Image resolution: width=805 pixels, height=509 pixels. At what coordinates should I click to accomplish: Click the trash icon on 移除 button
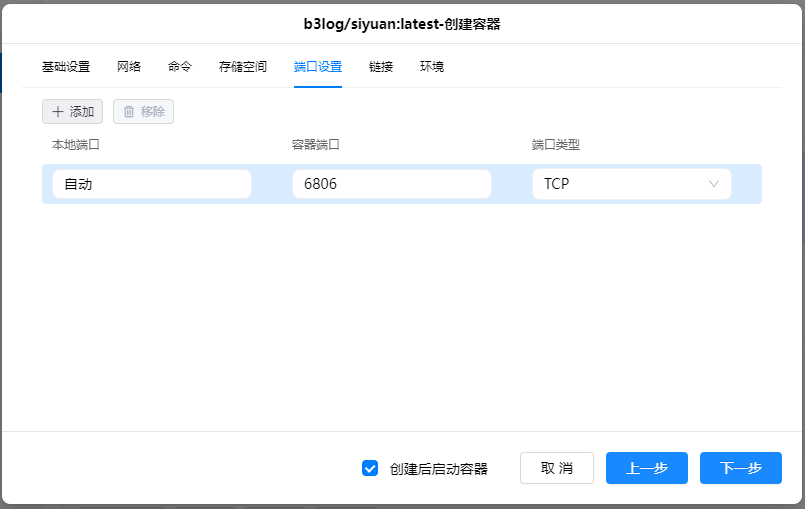(x=129, y=112)
